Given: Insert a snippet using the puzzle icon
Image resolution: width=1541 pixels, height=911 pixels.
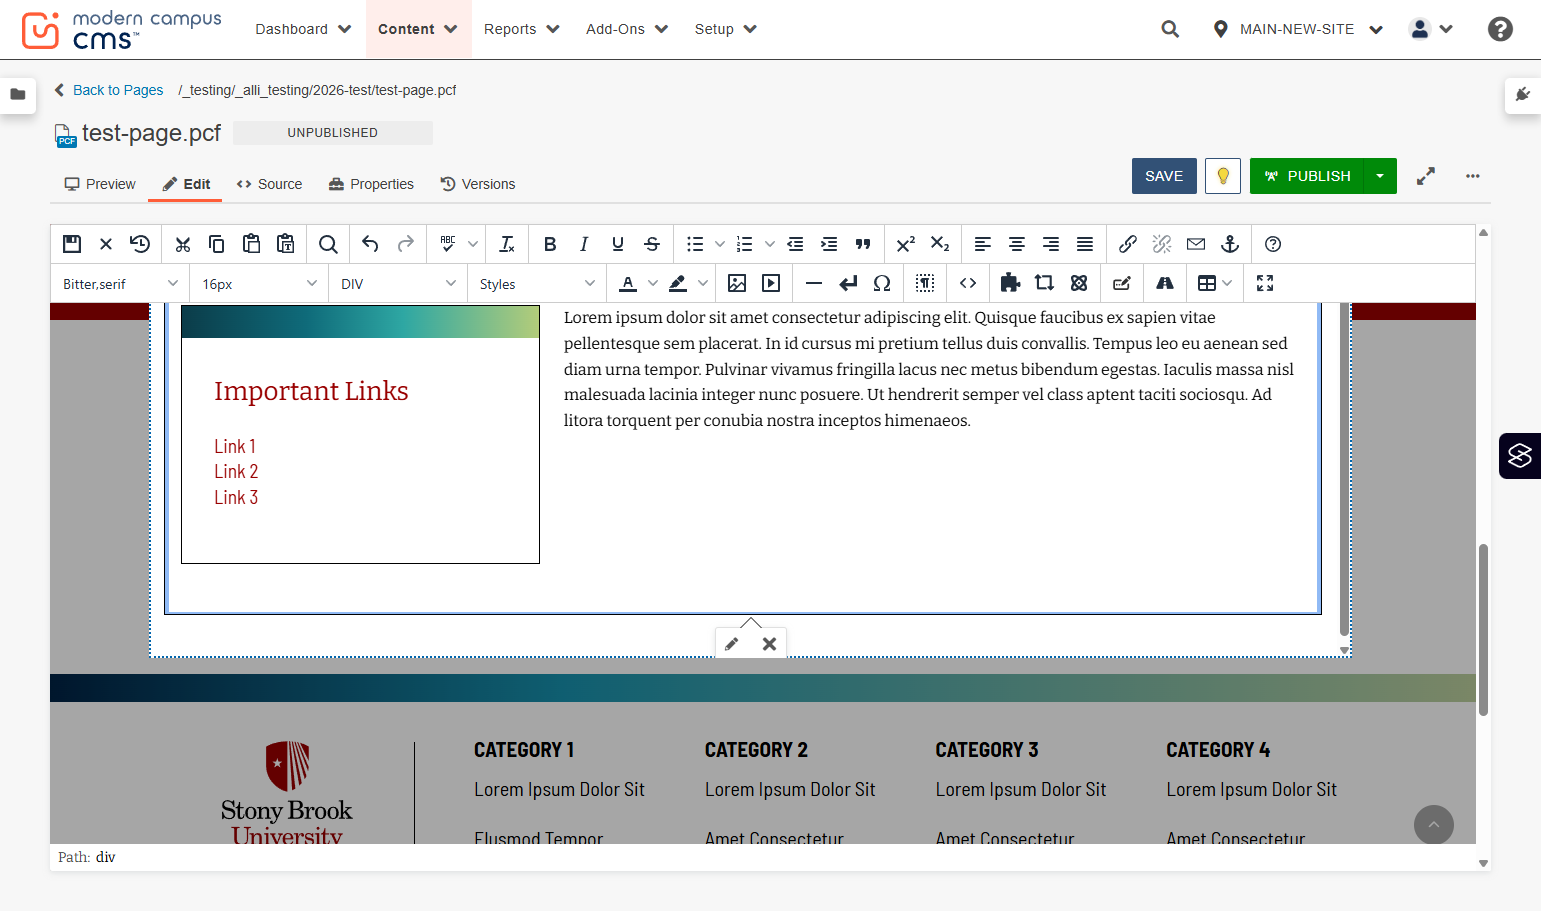Looking at the screenshot, I should 1010,283.
